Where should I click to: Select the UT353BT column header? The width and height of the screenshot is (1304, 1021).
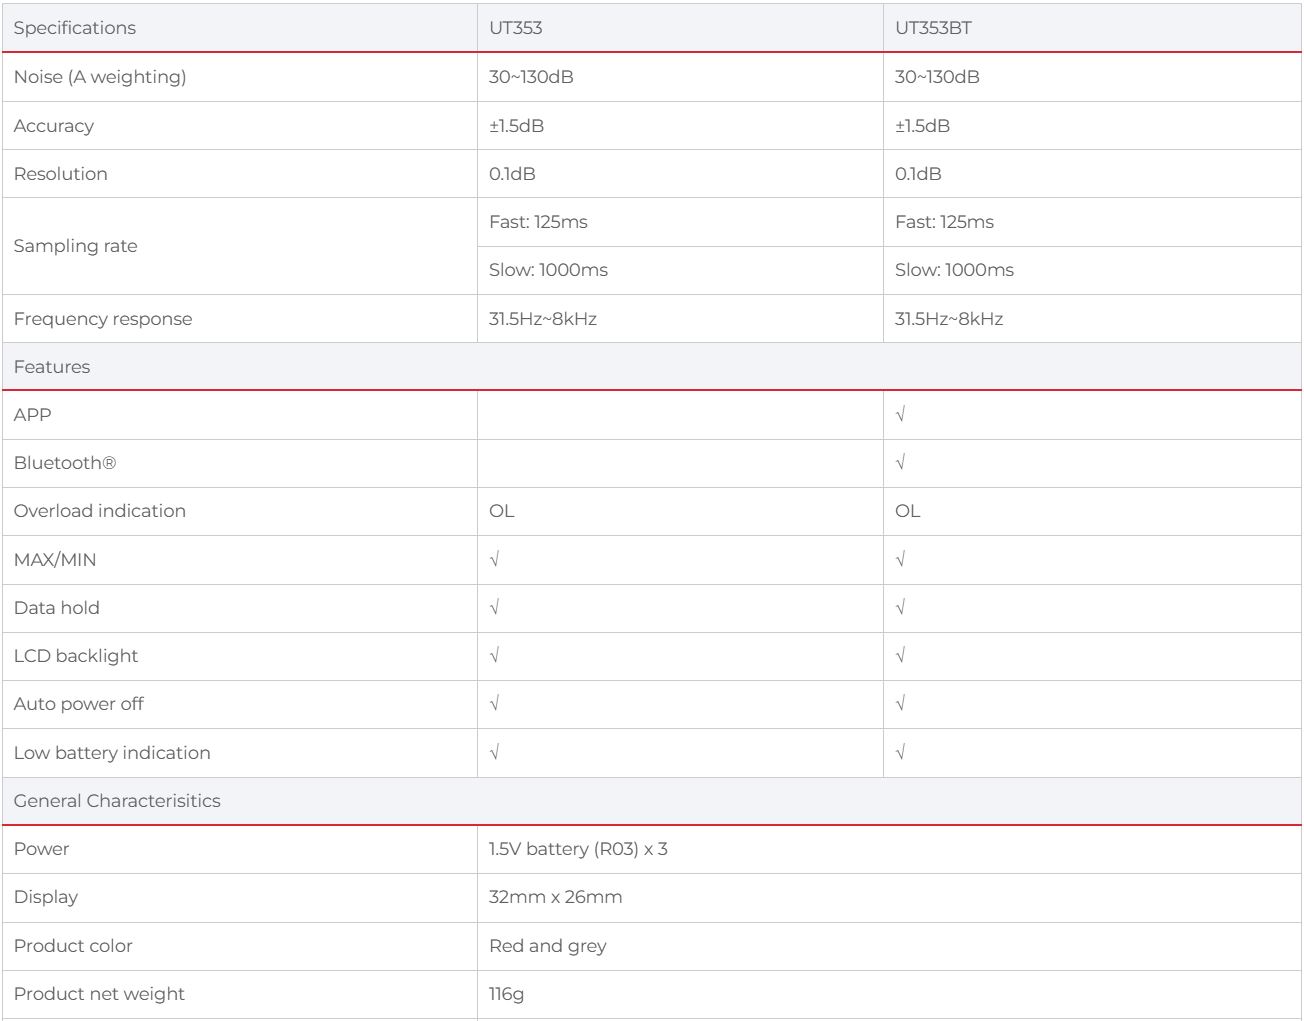pyautogui.click(x=933, y=28)
